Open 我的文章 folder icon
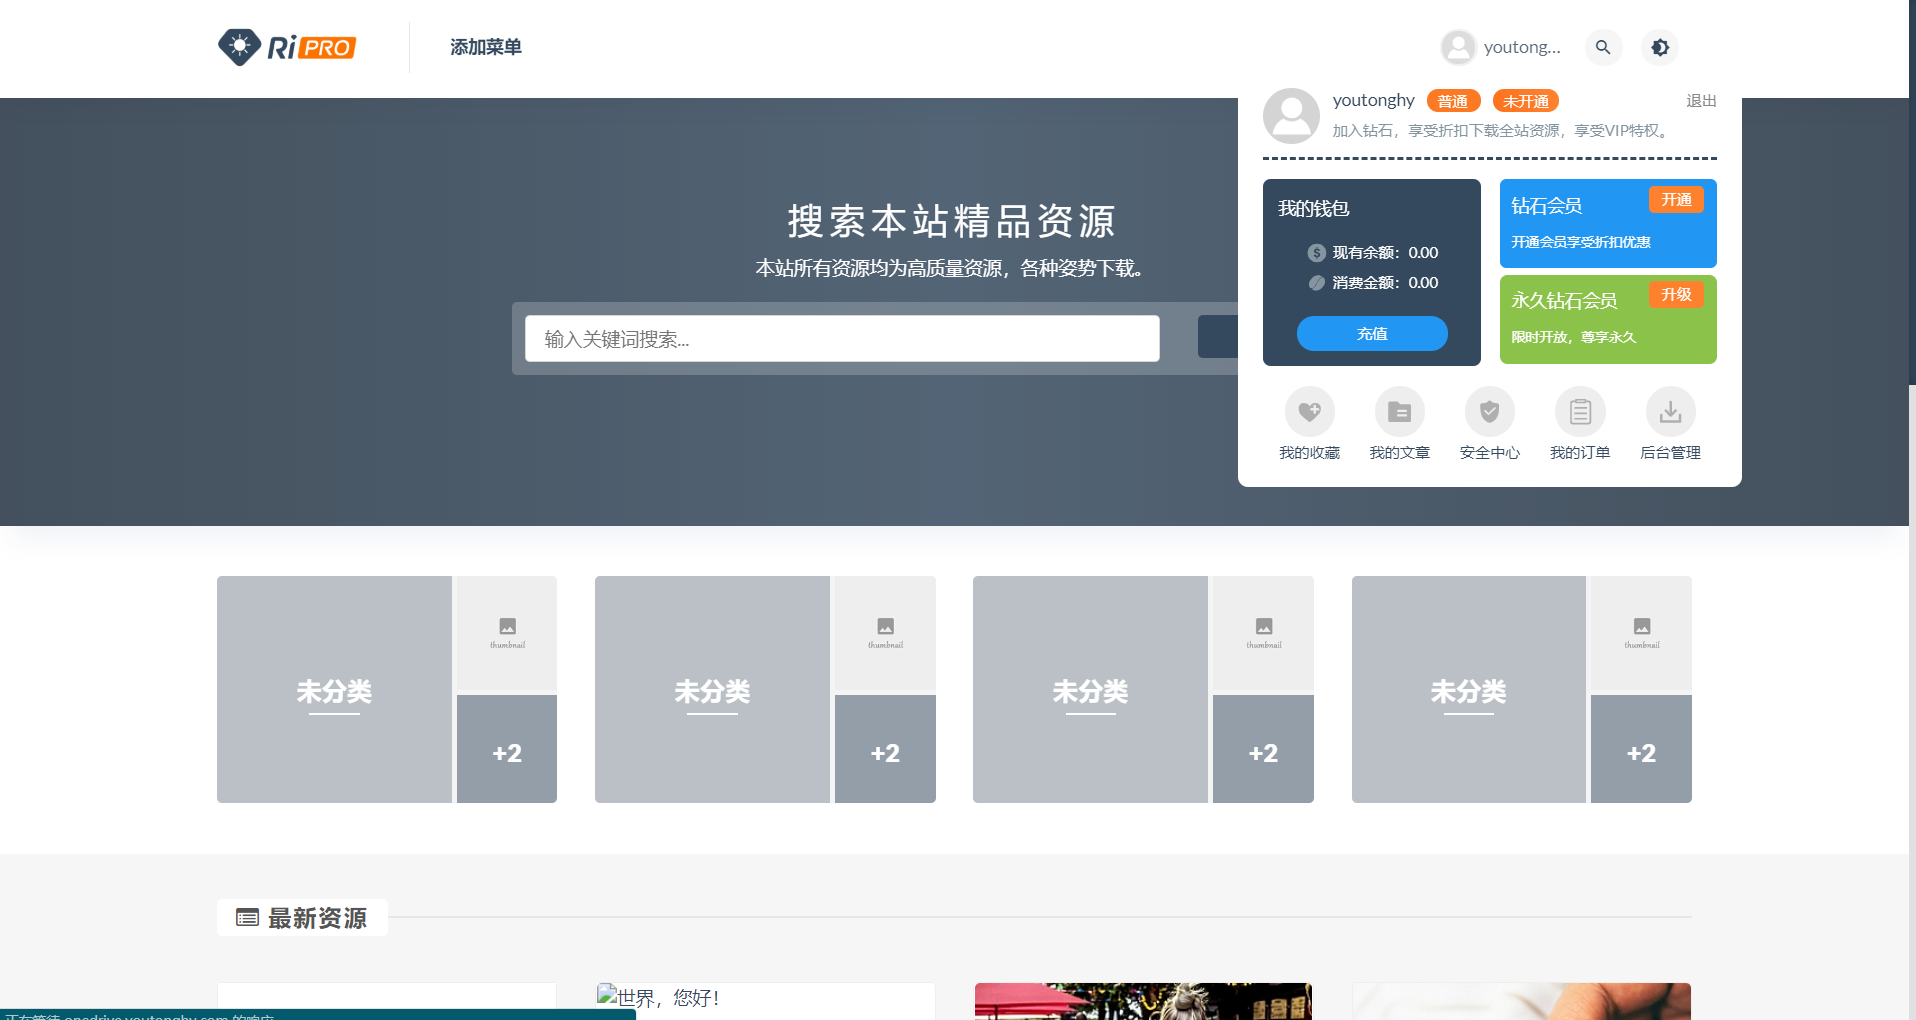Viewport: 1916px width, 1020px height. (1400, 412)
